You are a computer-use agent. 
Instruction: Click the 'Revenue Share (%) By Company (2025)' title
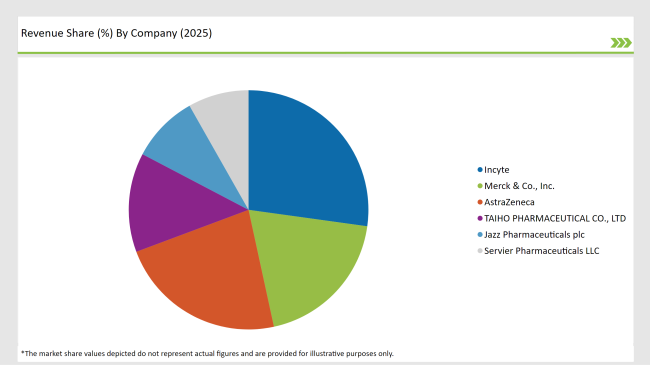click(x=116, y=33)
